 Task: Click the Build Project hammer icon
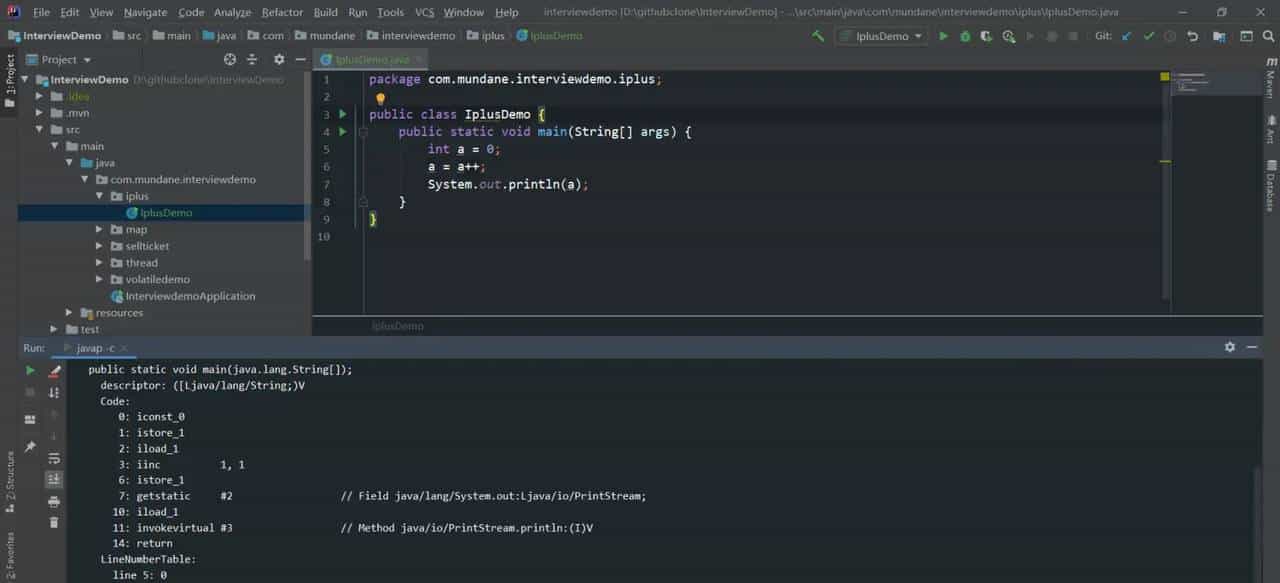pyautogui.click(x=818, y=36)
